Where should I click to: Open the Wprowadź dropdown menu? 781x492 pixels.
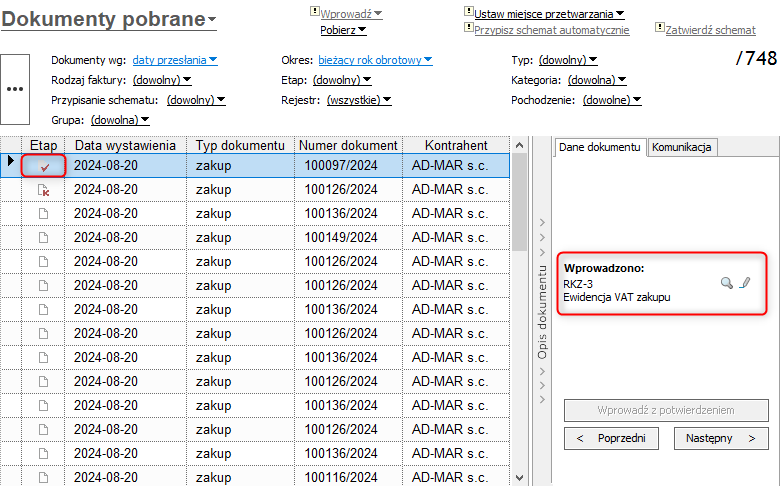[x=351, y=14]
